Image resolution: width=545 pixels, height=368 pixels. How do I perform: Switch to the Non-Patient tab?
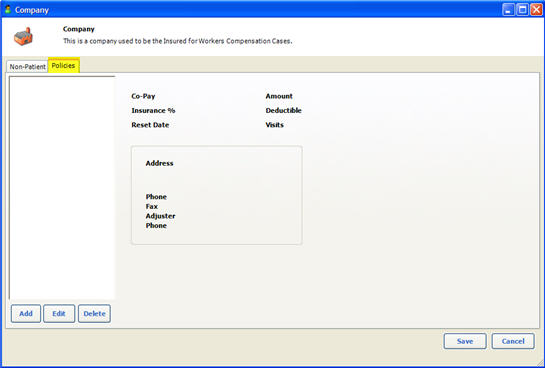coord(27,66)
